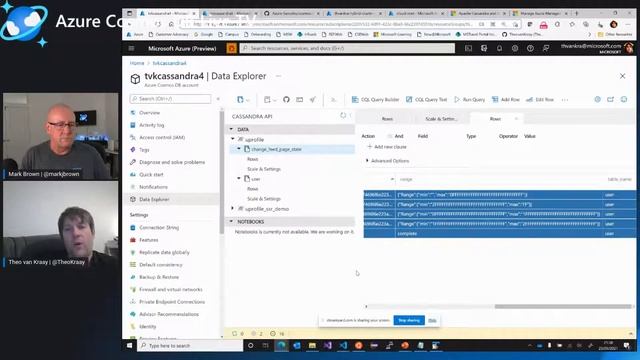This screenshot has width=640, height=360.
Task: Open Rows under user table
Action: [x=253, y=189]
